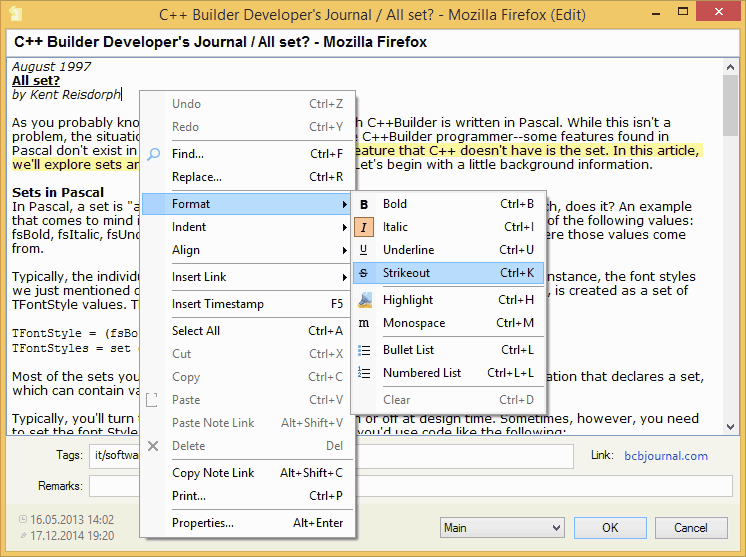Apply Strikeout formatting from submenu

449,273
